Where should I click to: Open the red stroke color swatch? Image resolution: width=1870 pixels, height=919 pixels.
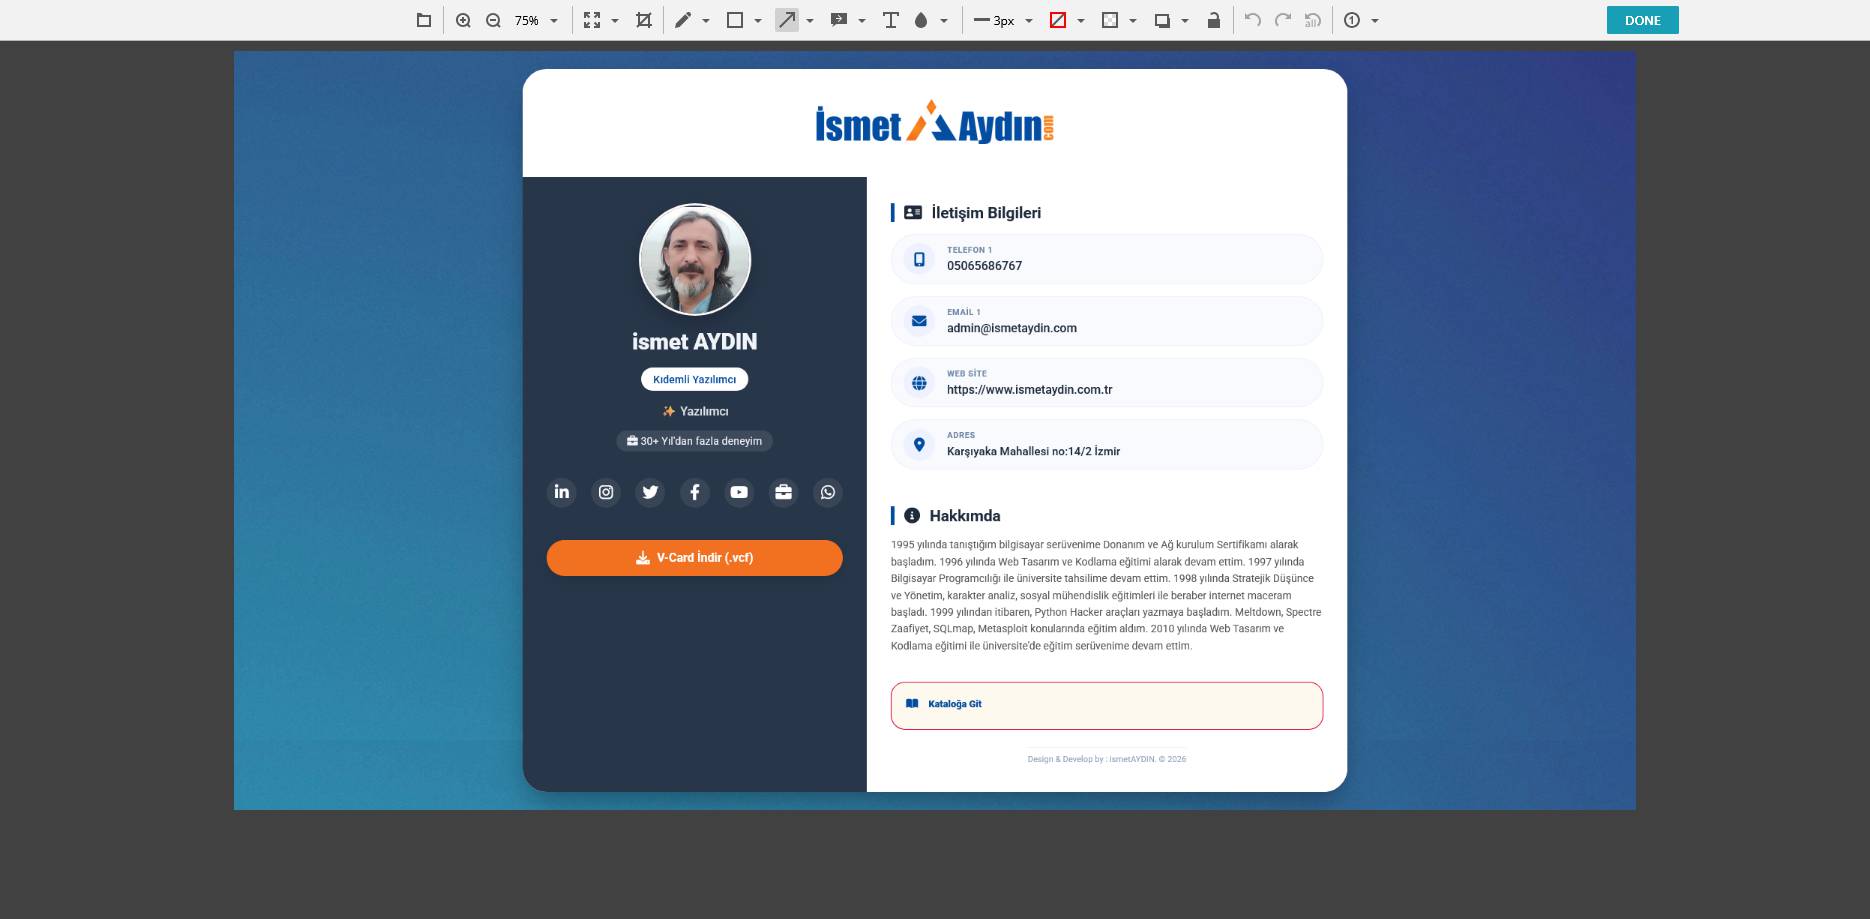click(x=1058, y=20)
